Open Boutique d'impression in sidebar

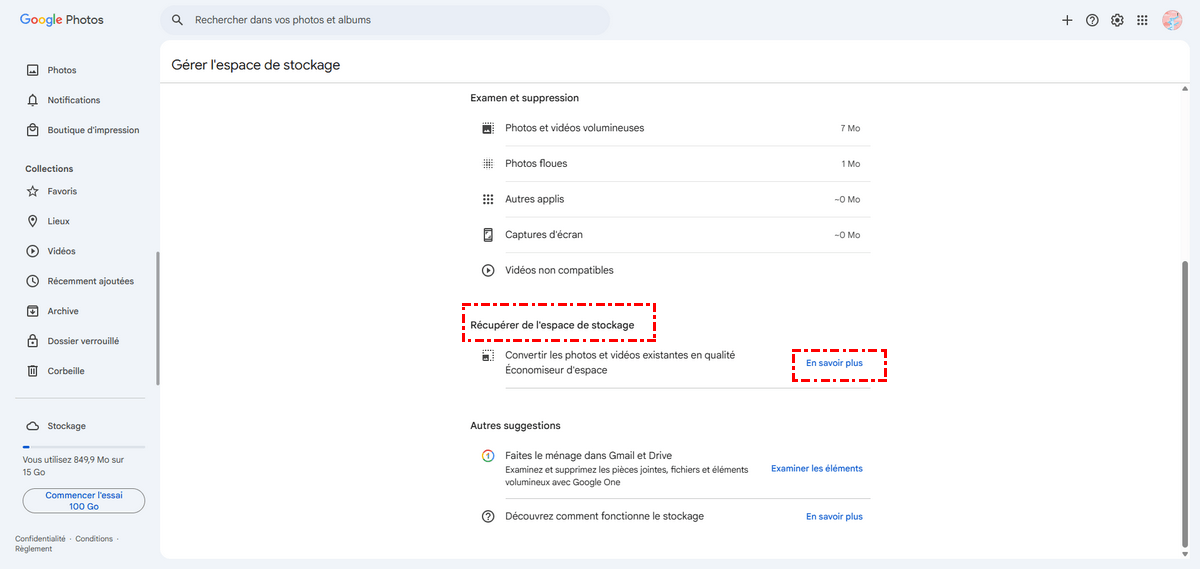[x=93, y=130]
